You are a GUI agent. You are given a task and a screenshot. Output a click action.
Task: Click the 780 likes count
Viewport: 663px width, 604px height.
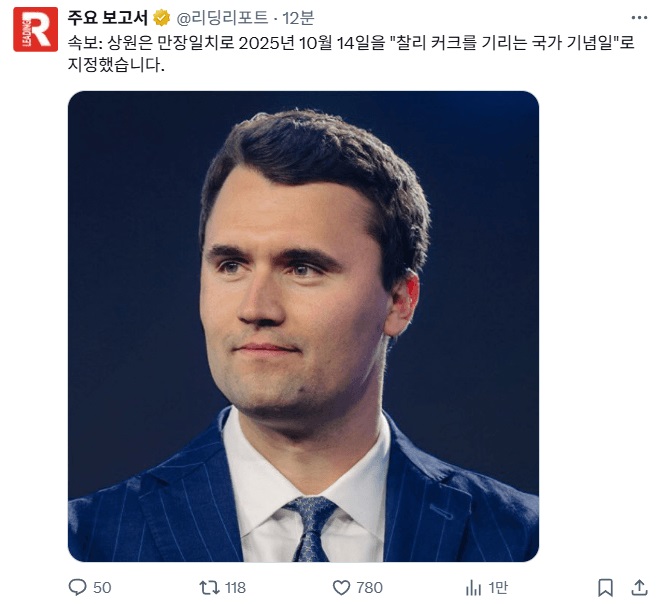pyautogui.click(x=370, y=587)
